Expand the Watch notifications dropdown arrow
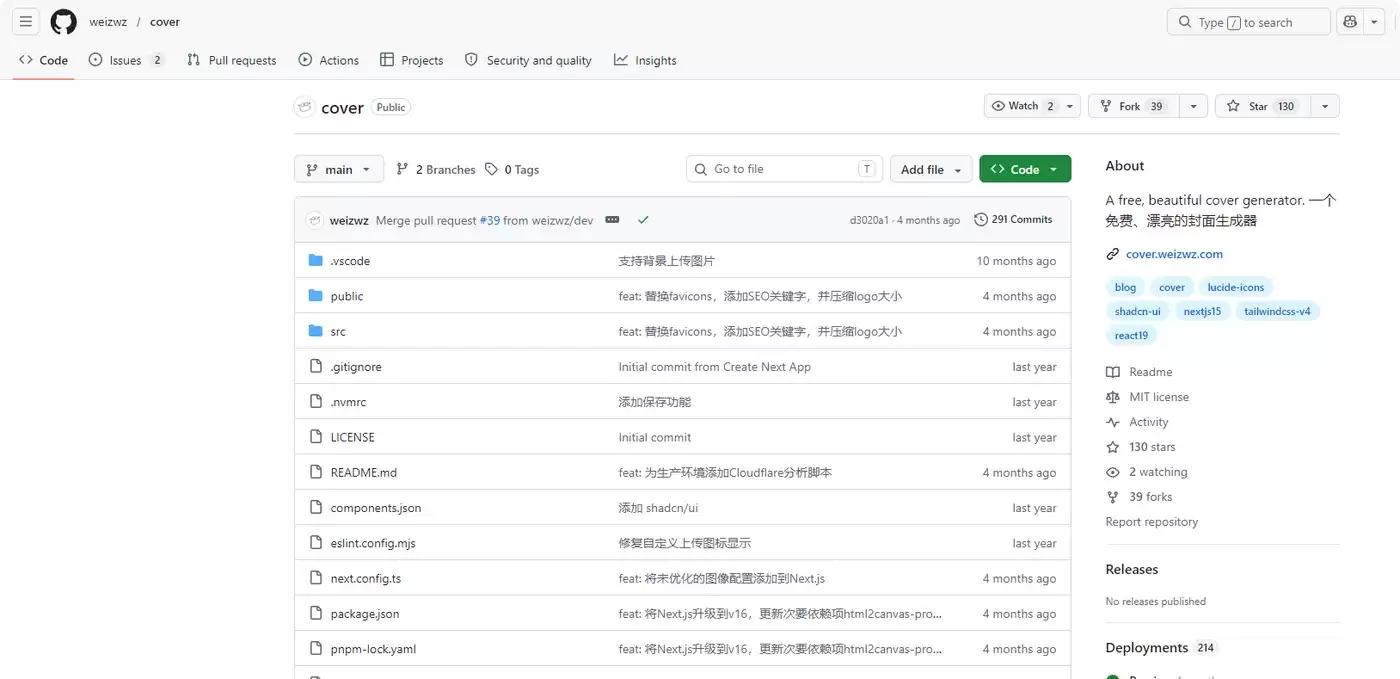Image resolution: width=1400 pixels, height=679 pixels. pyautogui.click(x=1070, y=106)
